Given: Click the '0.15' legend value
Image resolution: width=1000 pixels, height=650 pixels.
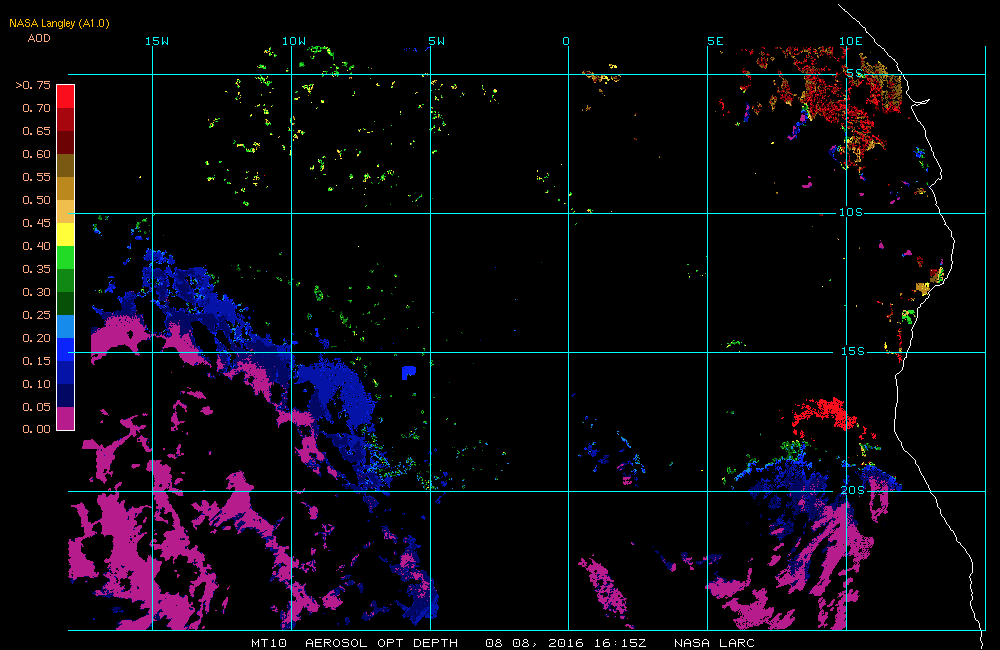Looking at the screenshot, I should tap(36, 361).
